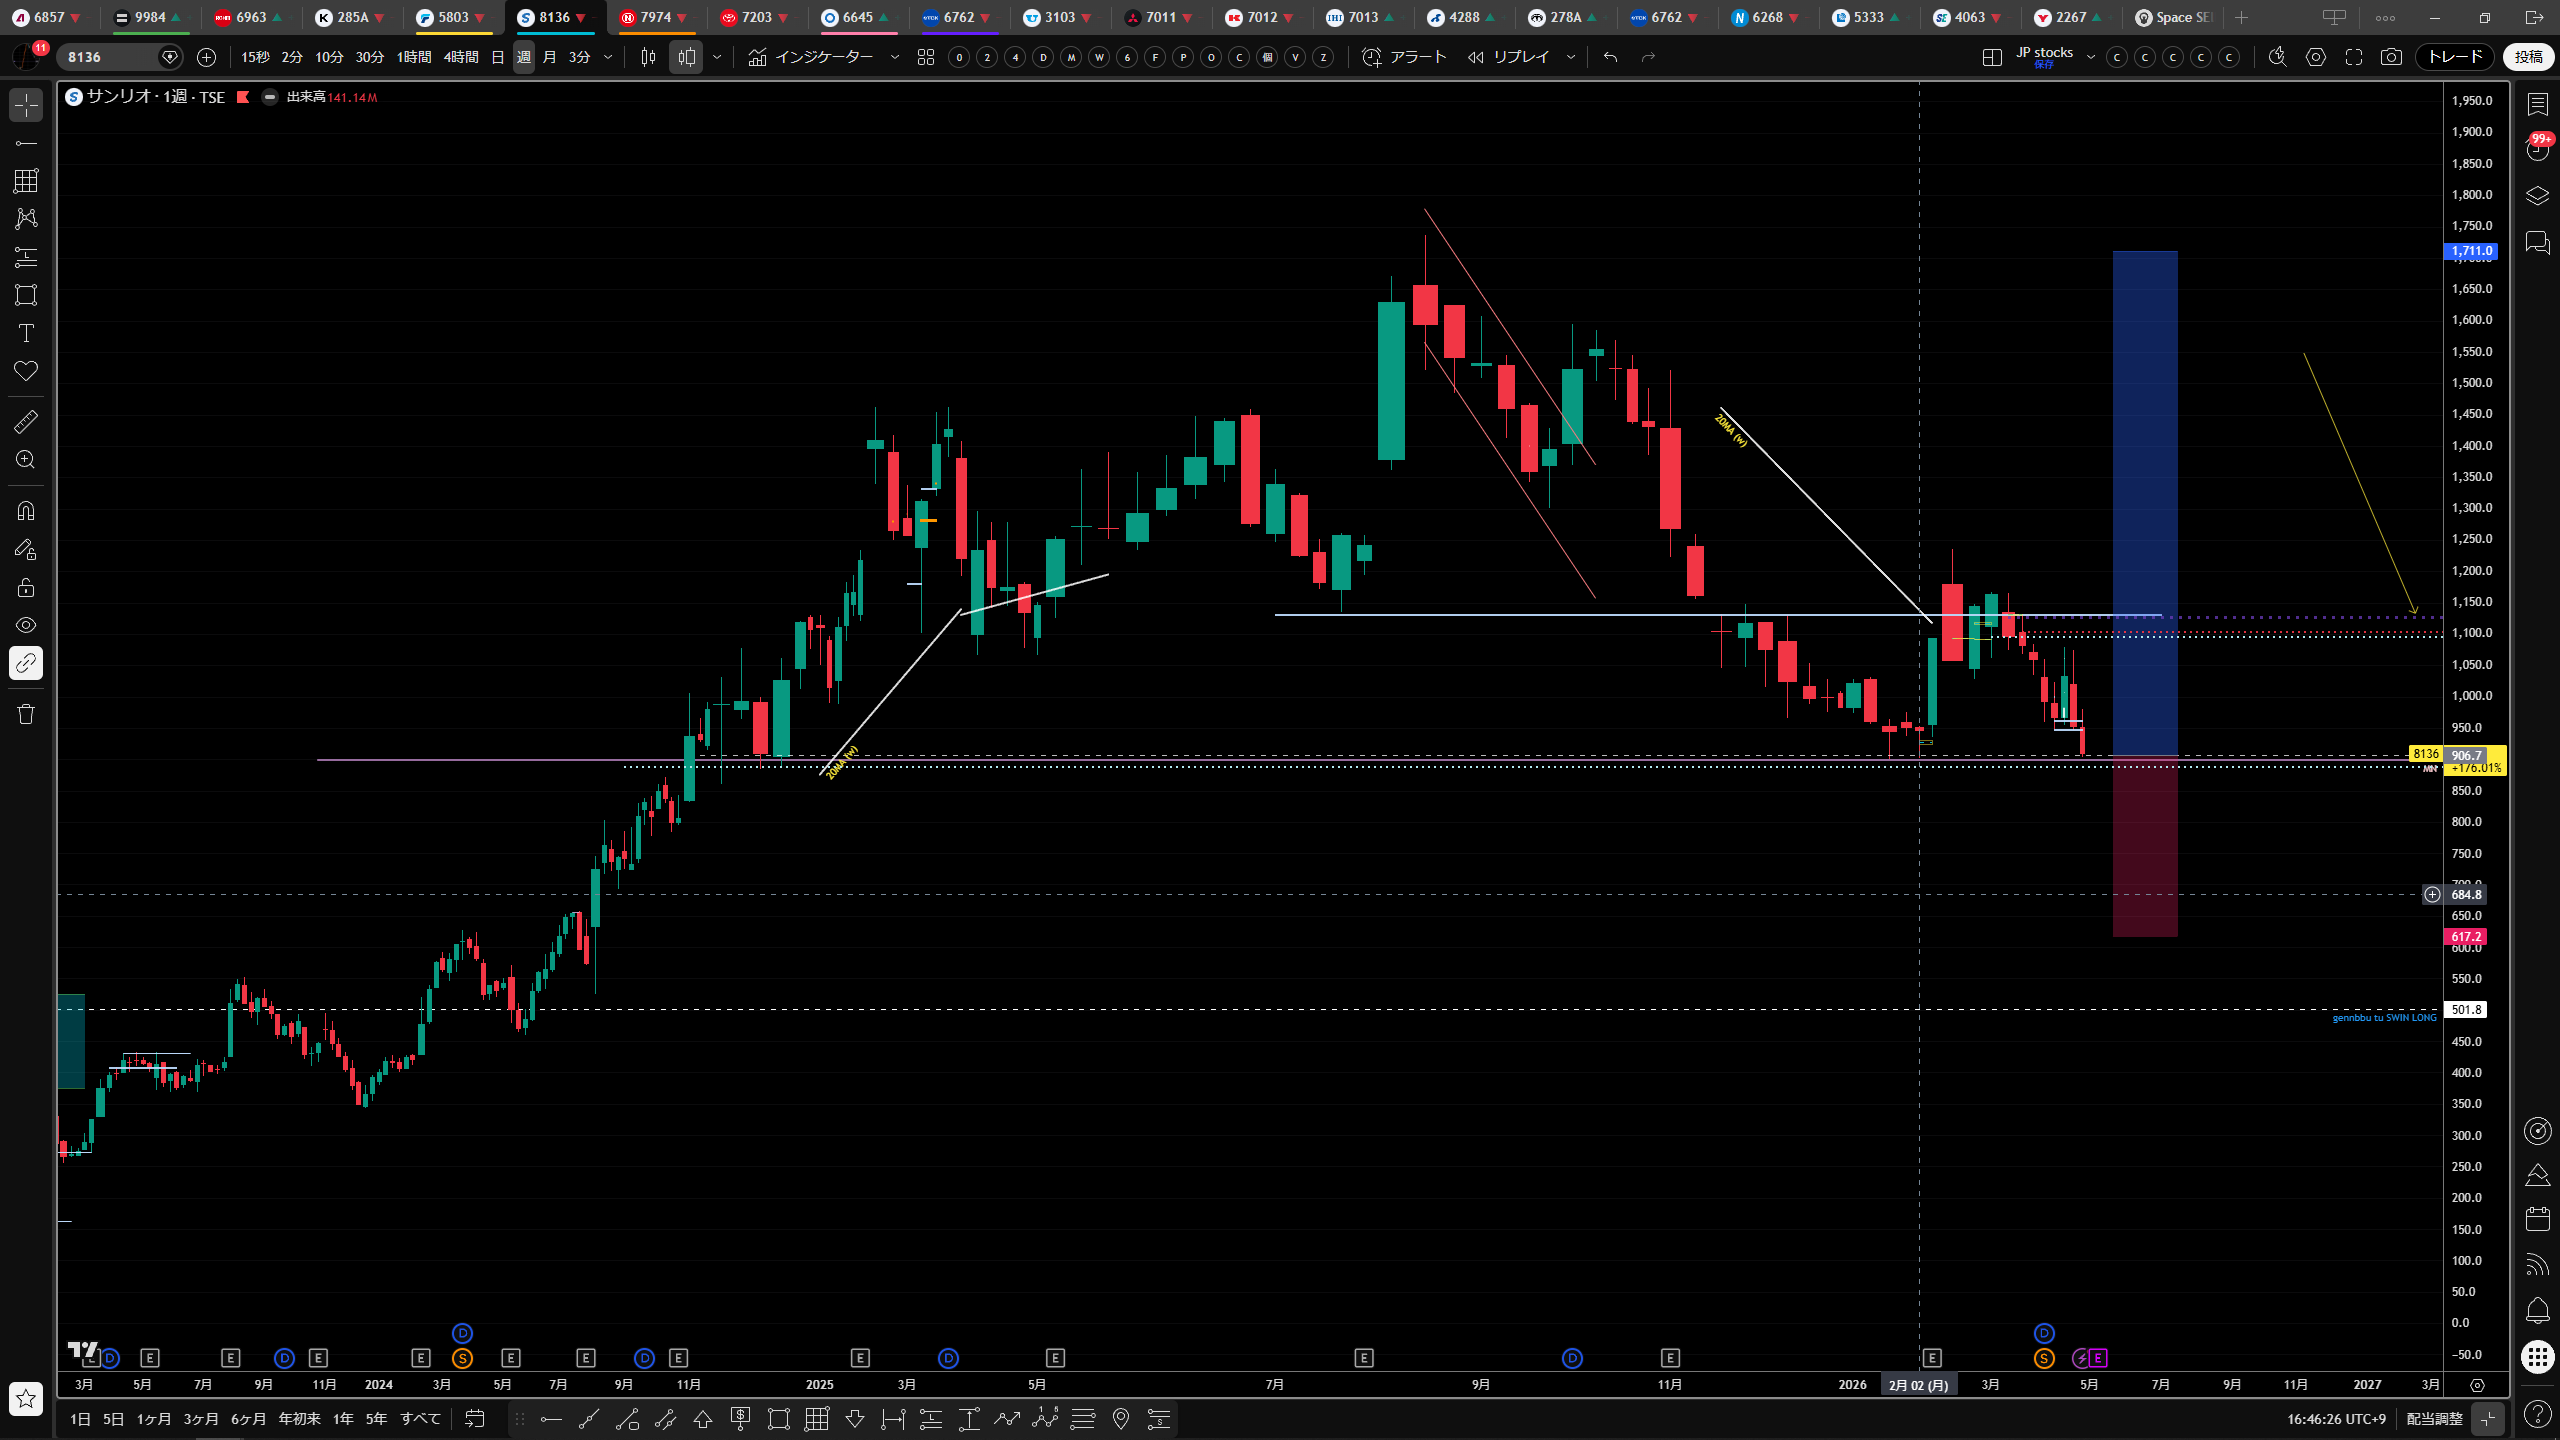Open quick search lightning icon
This screenshot has height=1440, width=2560.
2277,57
